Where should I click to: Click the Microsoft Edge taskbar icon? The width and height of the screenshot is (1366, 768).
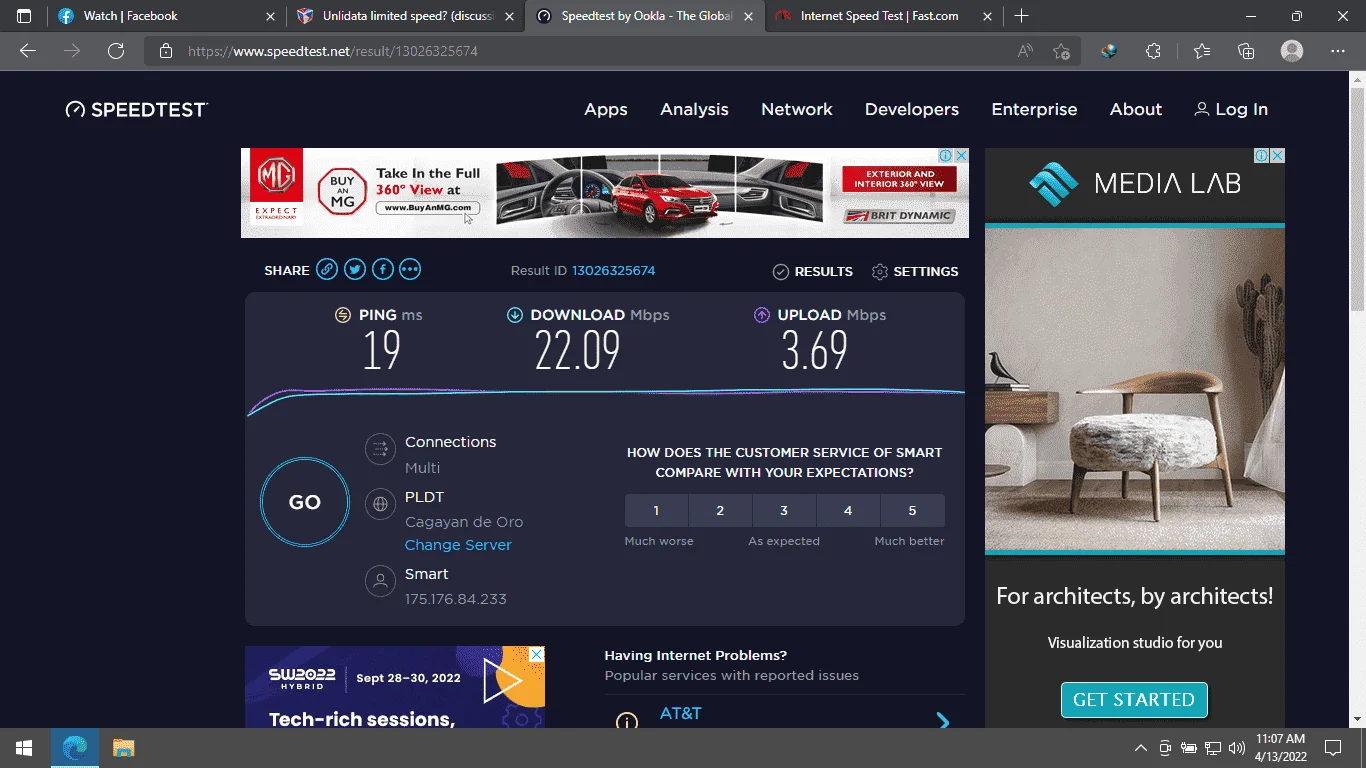75,748
